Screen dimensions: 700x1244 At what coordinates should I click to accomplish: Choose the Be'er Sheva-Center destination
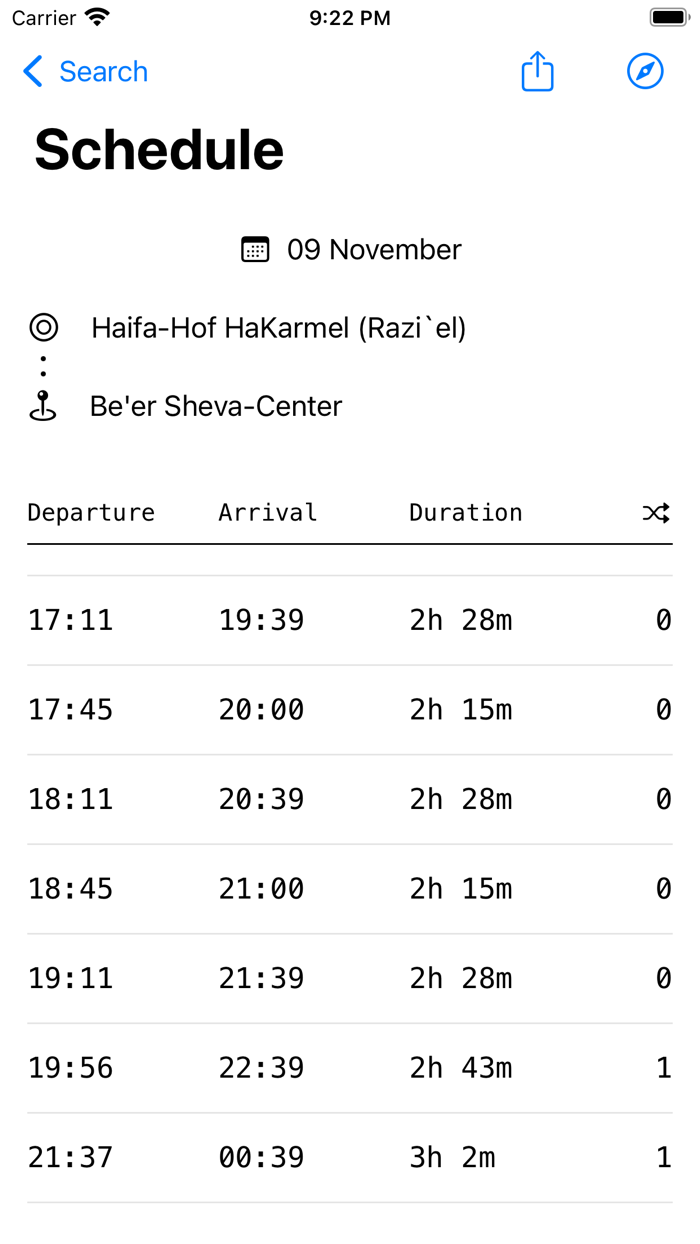coord(215,405)
